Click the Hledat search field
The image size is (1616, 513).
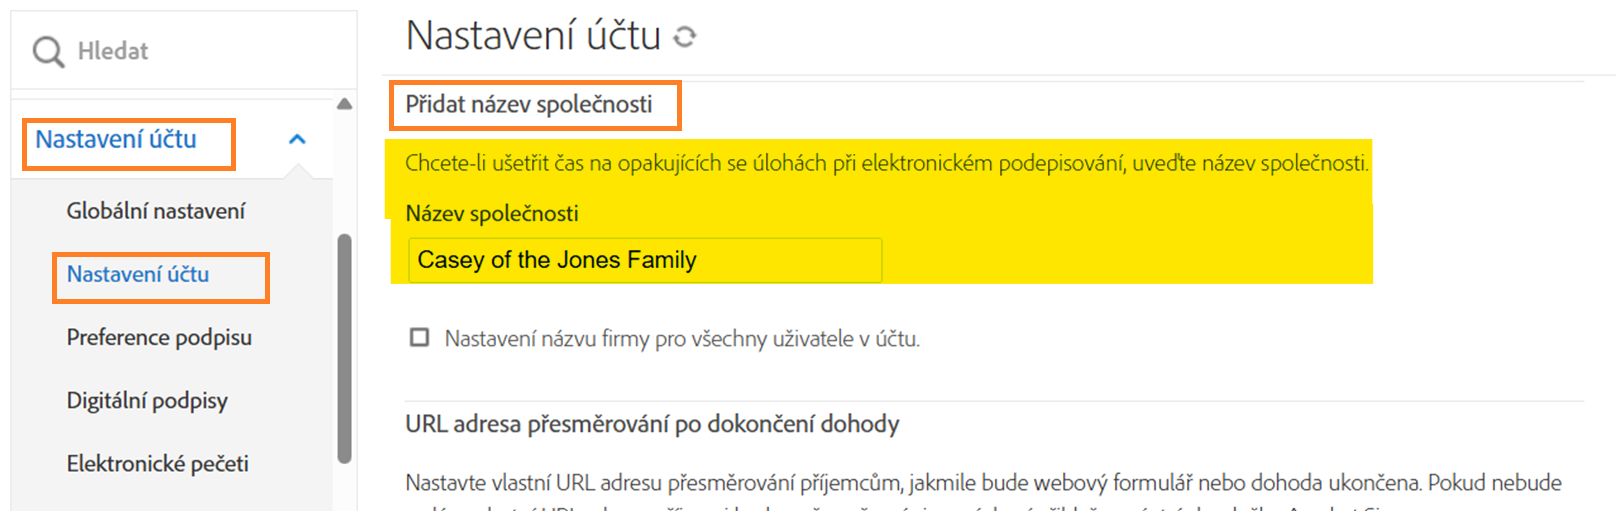click(x=200, y=51)
